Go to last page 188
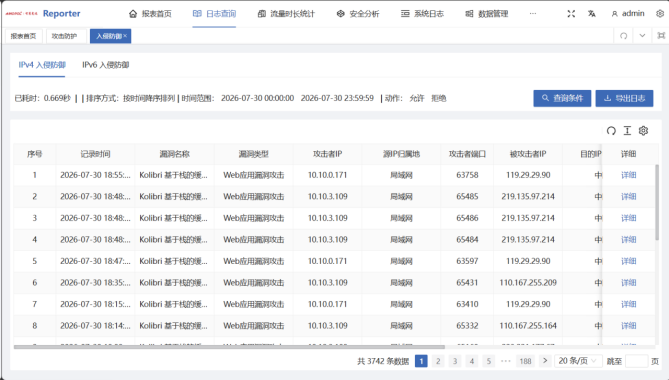The width and height of the screenshot is (669, 380). 525,361
